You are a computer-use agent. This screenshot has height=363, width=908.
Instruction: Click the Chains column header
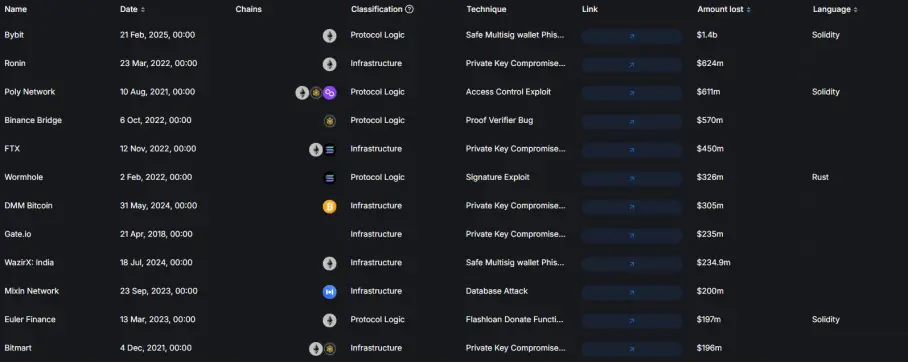(x=248, y=9)
